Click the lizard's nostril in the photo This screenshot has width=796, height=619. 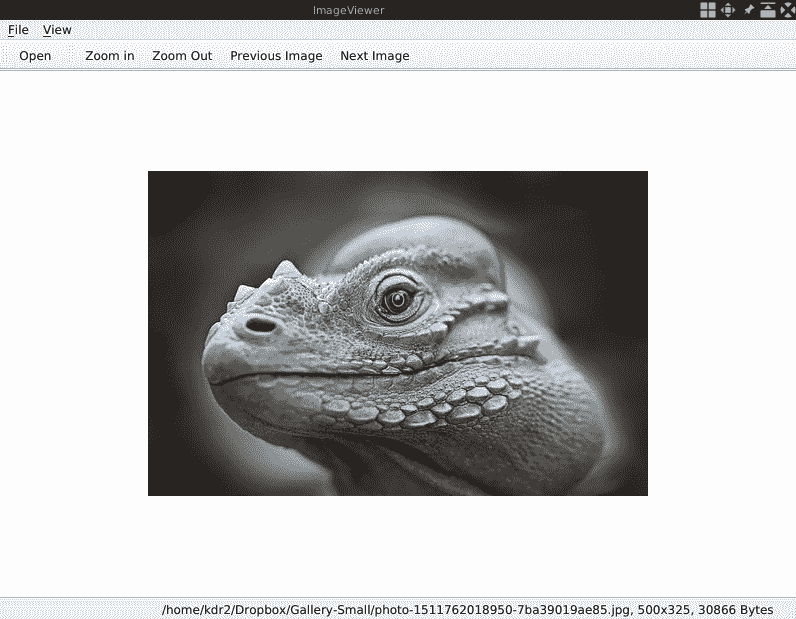coord(261,324)
